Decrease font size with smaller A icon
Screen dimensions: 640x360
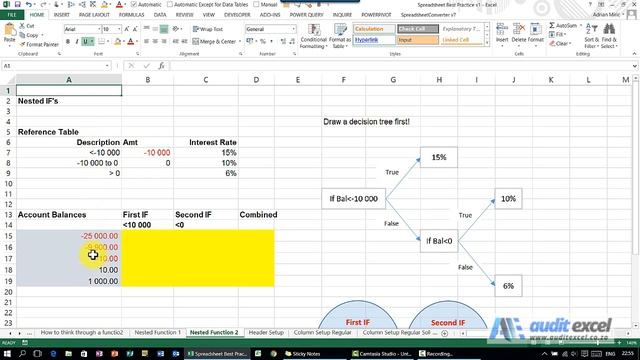click(x=135, y=29)
